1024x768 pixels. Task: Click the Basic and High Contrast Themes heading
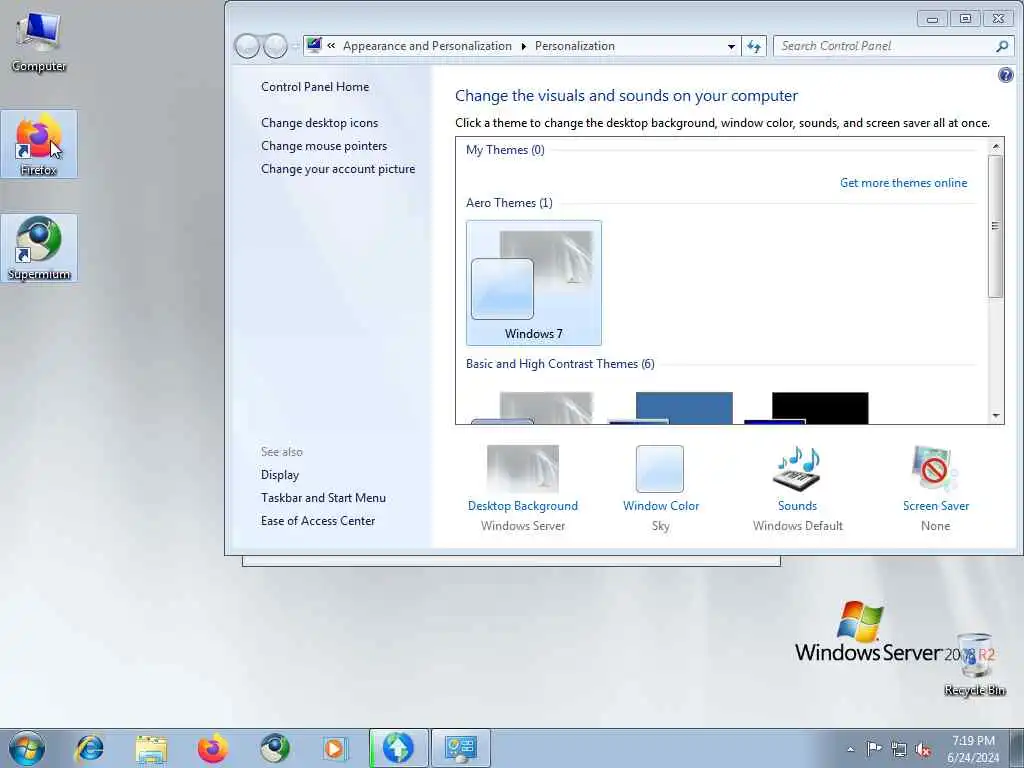pyautogui.click(x=560, y=364)
